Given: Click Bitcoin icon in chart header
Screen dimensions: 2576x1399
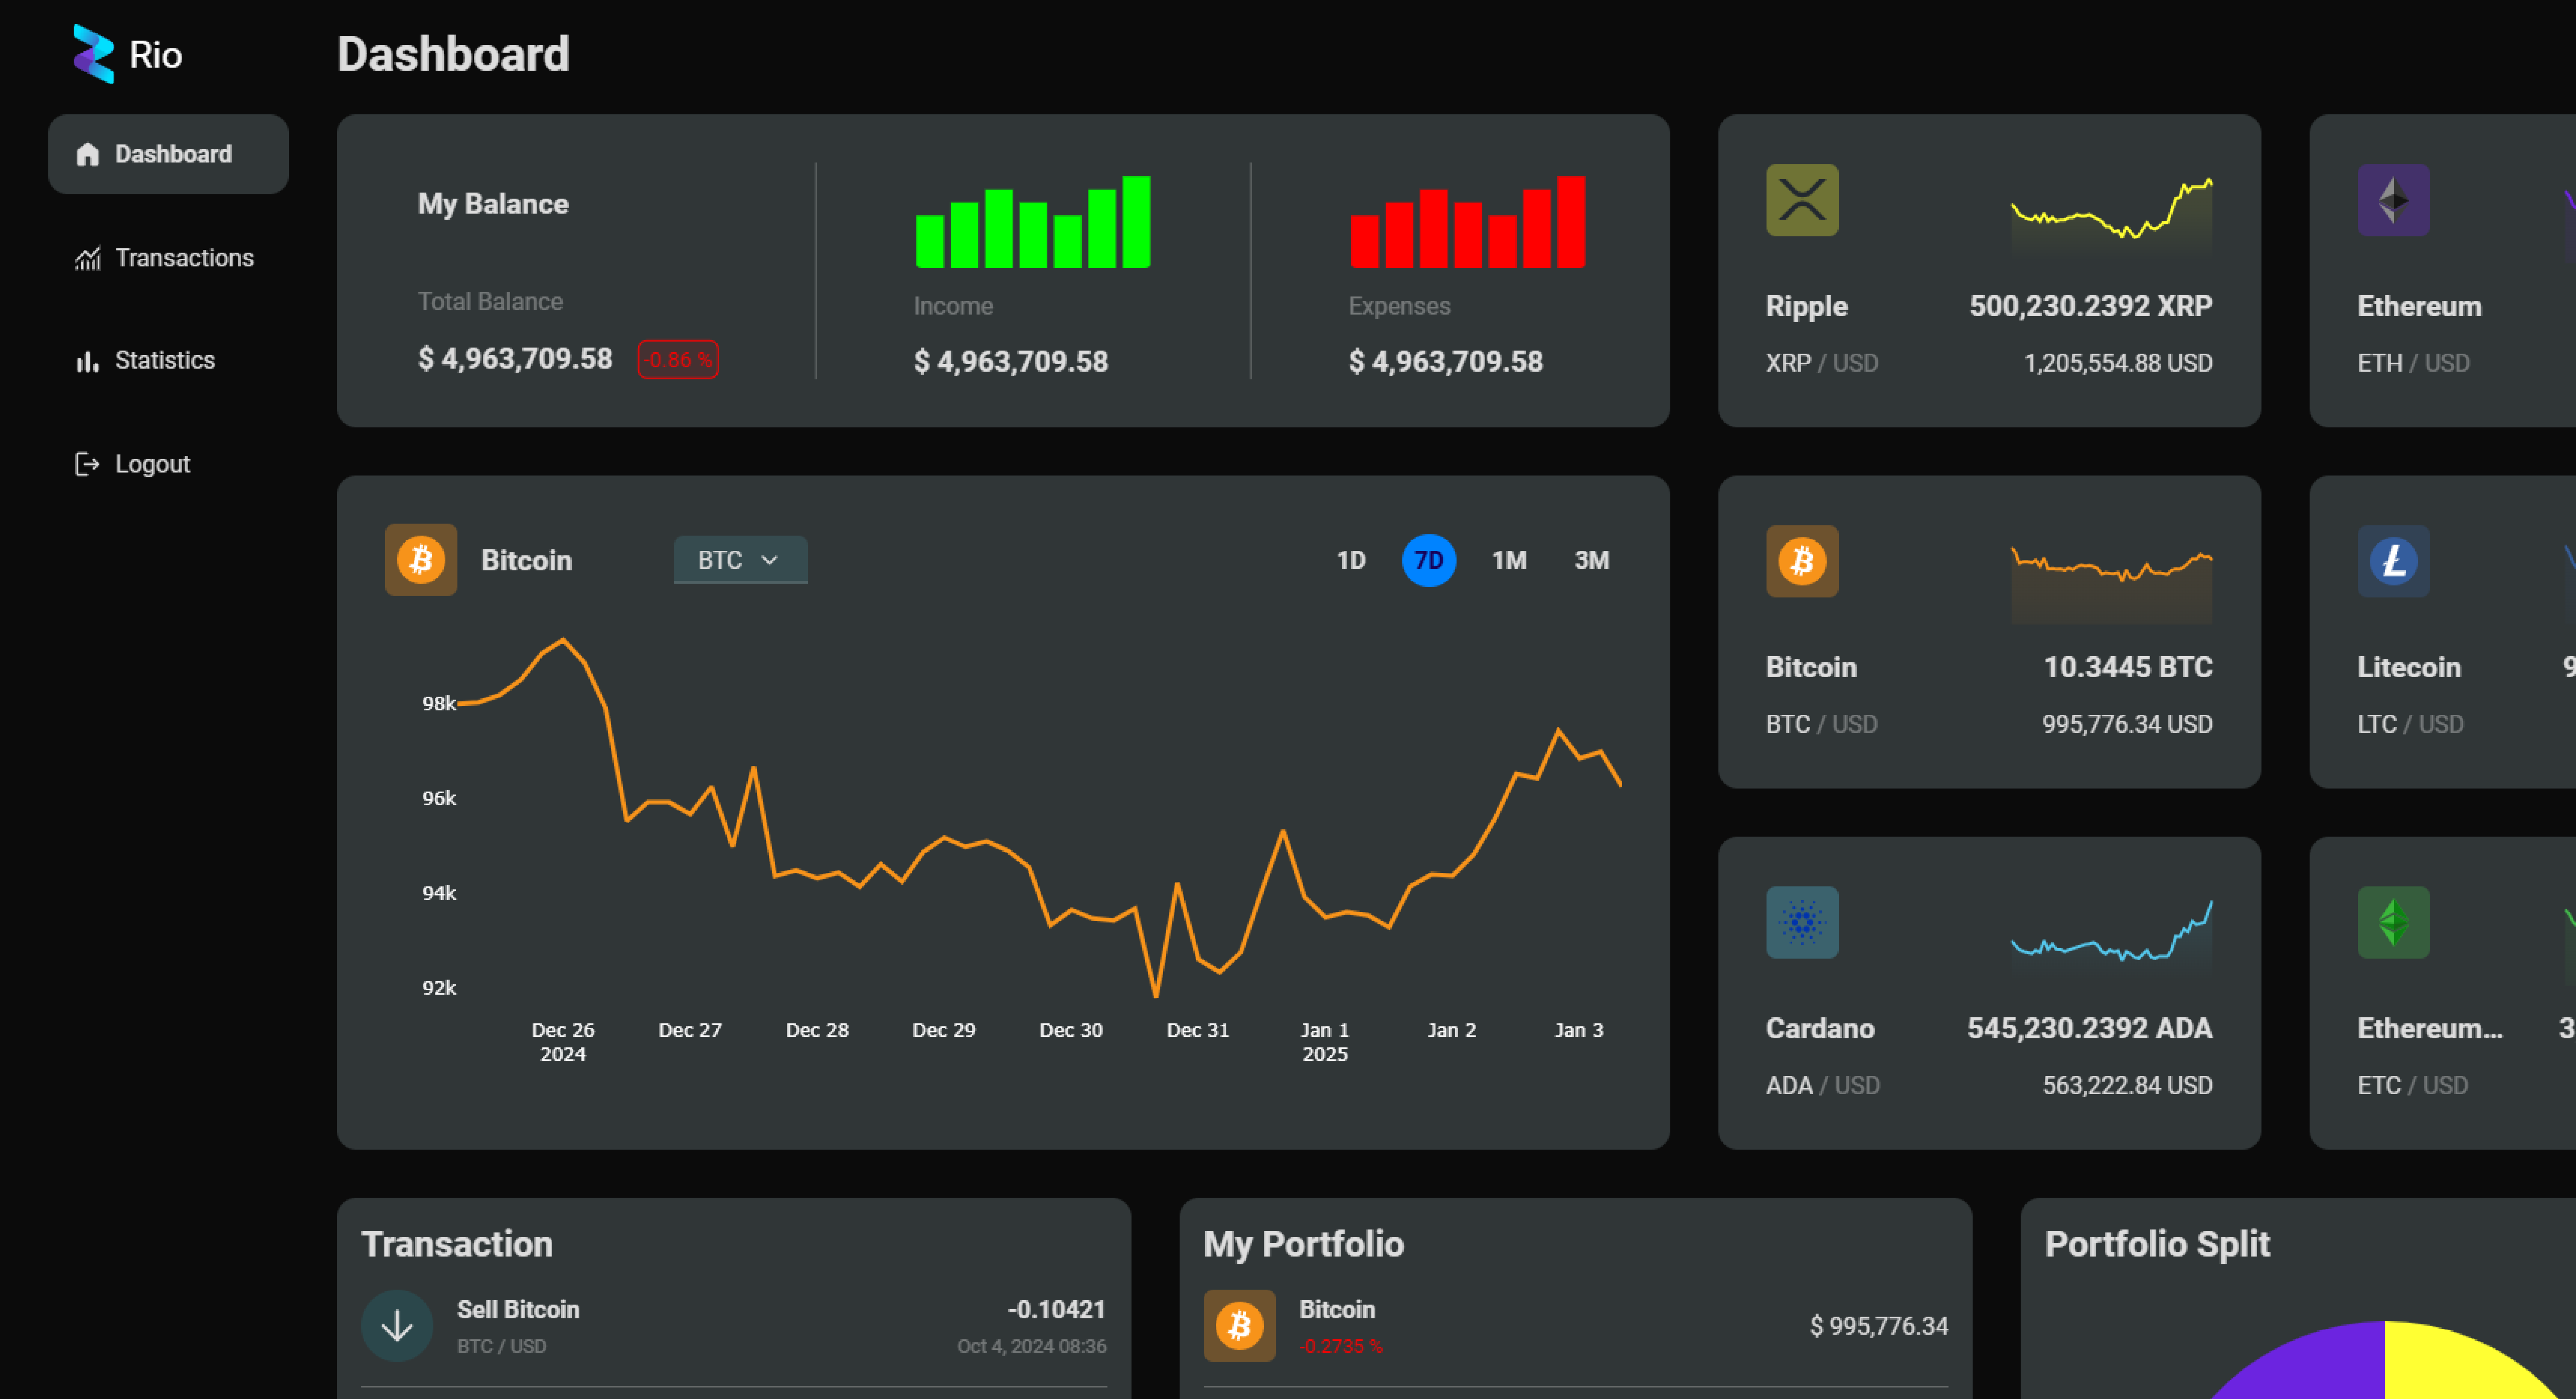Looking at the screenshot, I should click(421, 560).
